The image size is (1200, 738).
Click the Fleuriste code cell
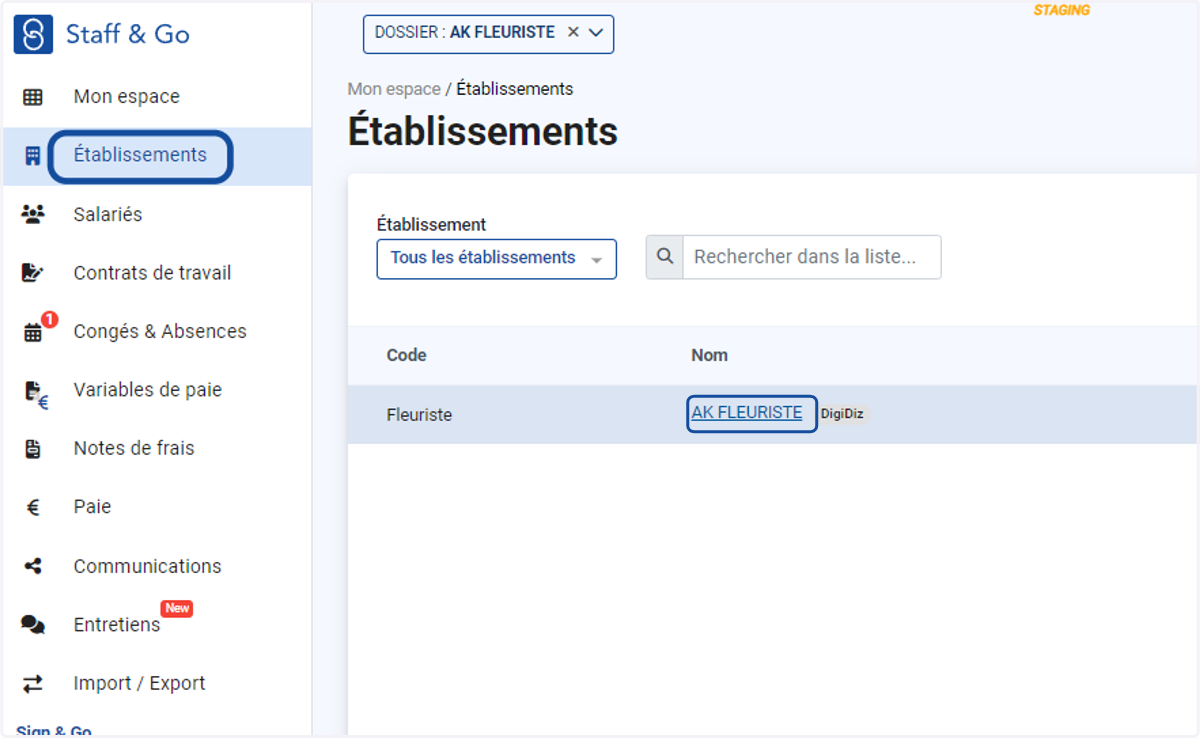click(x=419, y=414)
